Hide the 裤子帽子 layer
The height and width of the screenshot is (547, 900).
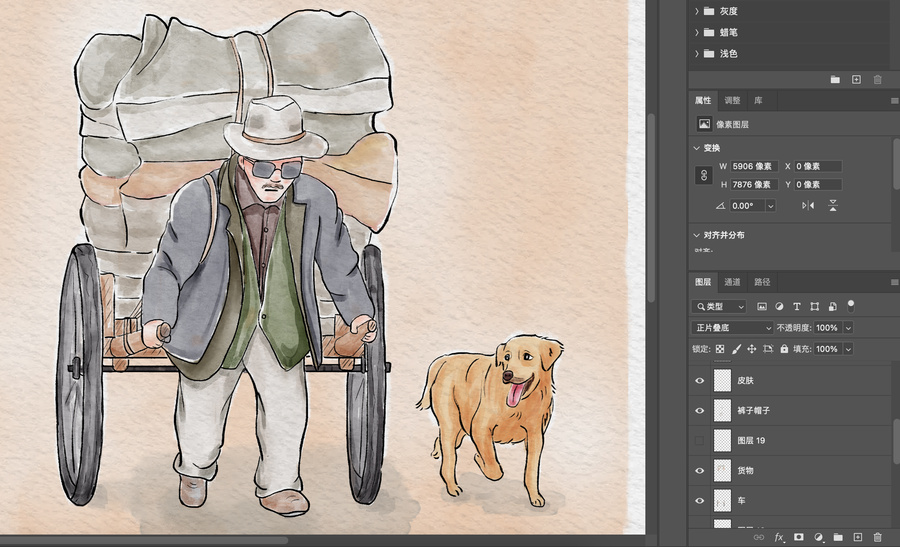click(x=699, y=410)
